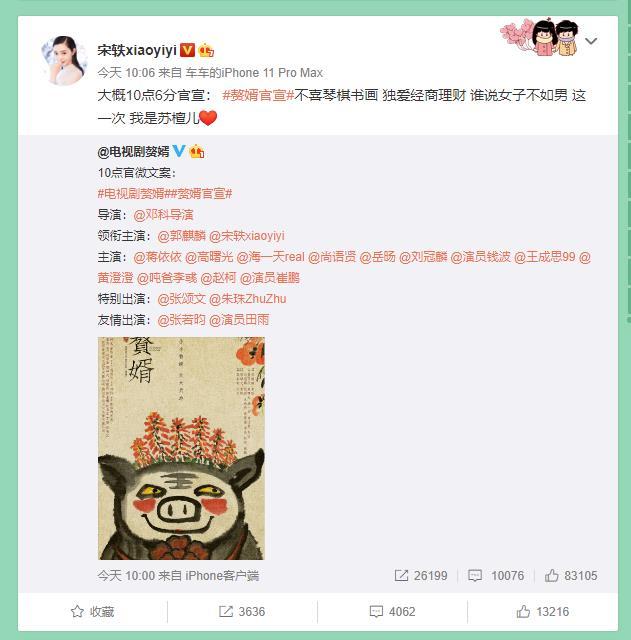The image size is (631, 640).
Task: Like the original post with 83105 likes
Action: coord(571,576)
